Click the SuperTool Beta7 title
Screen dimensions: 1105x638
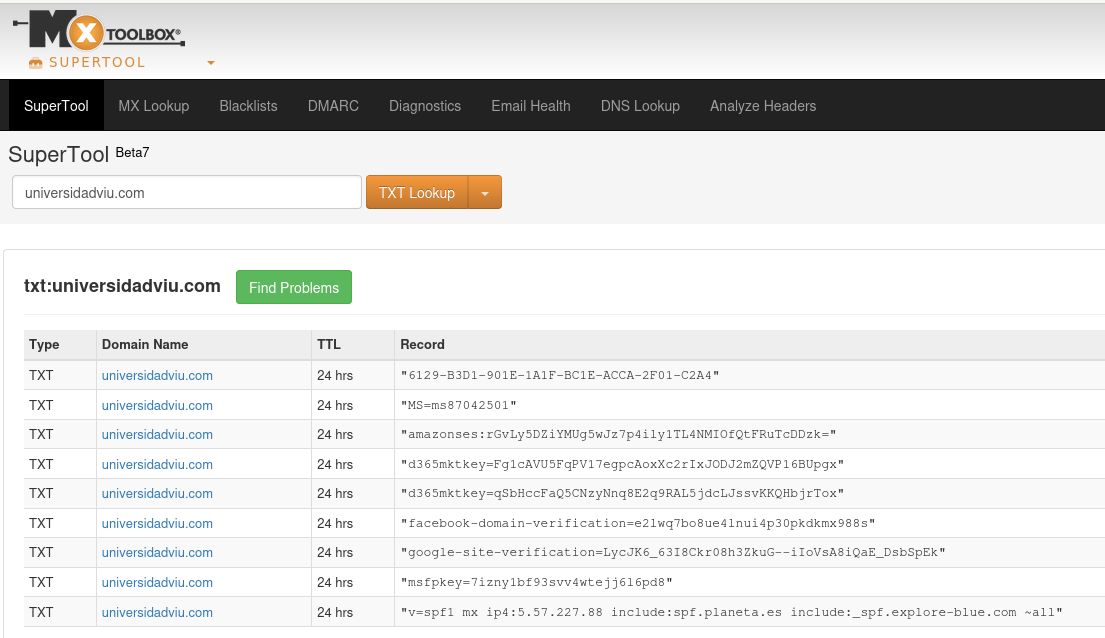tap(79, 154)
